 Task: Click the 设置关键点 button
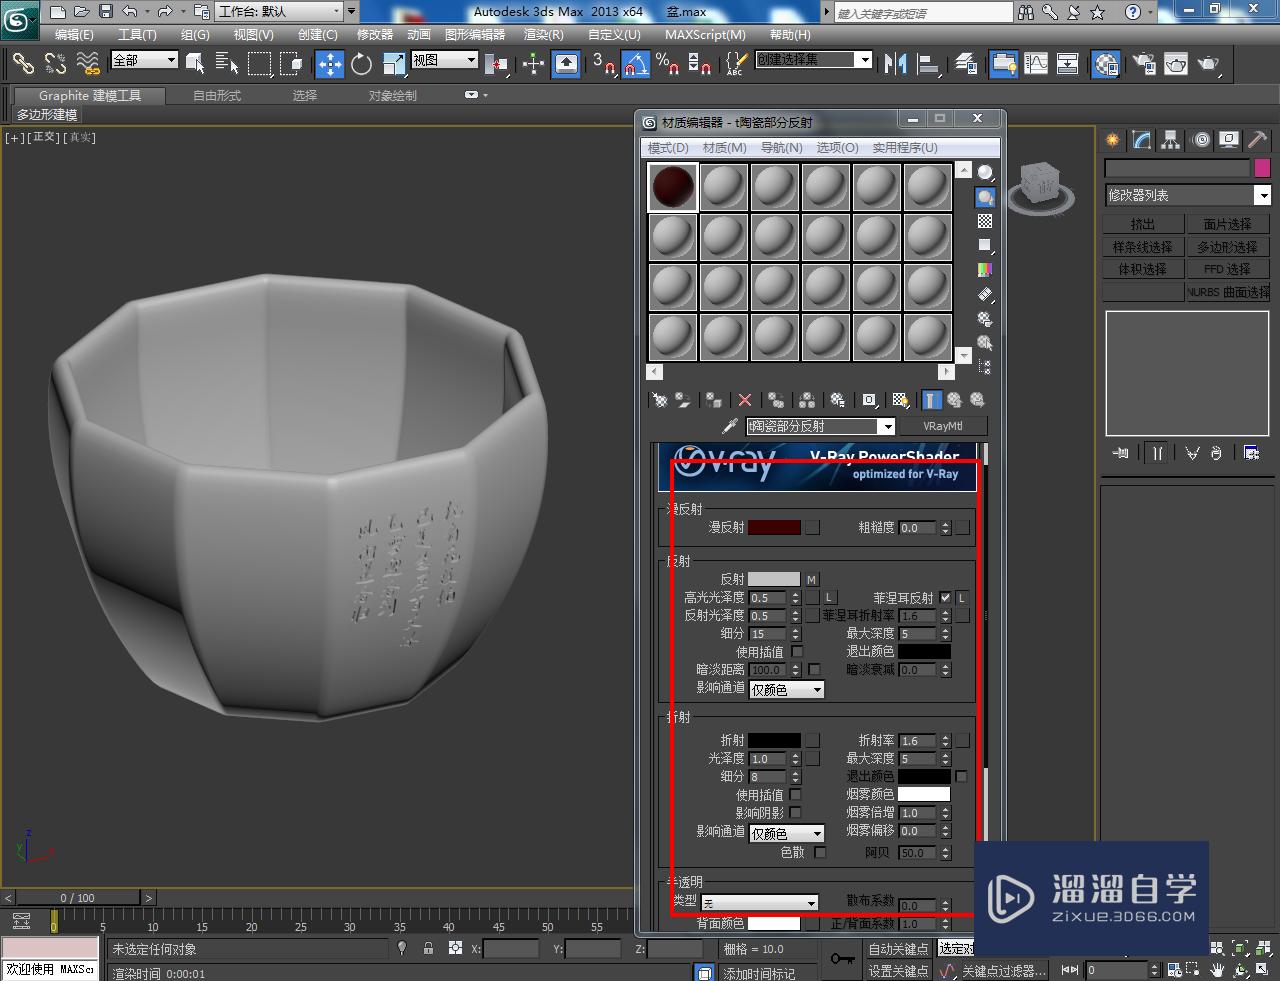(x=898, y=970)
